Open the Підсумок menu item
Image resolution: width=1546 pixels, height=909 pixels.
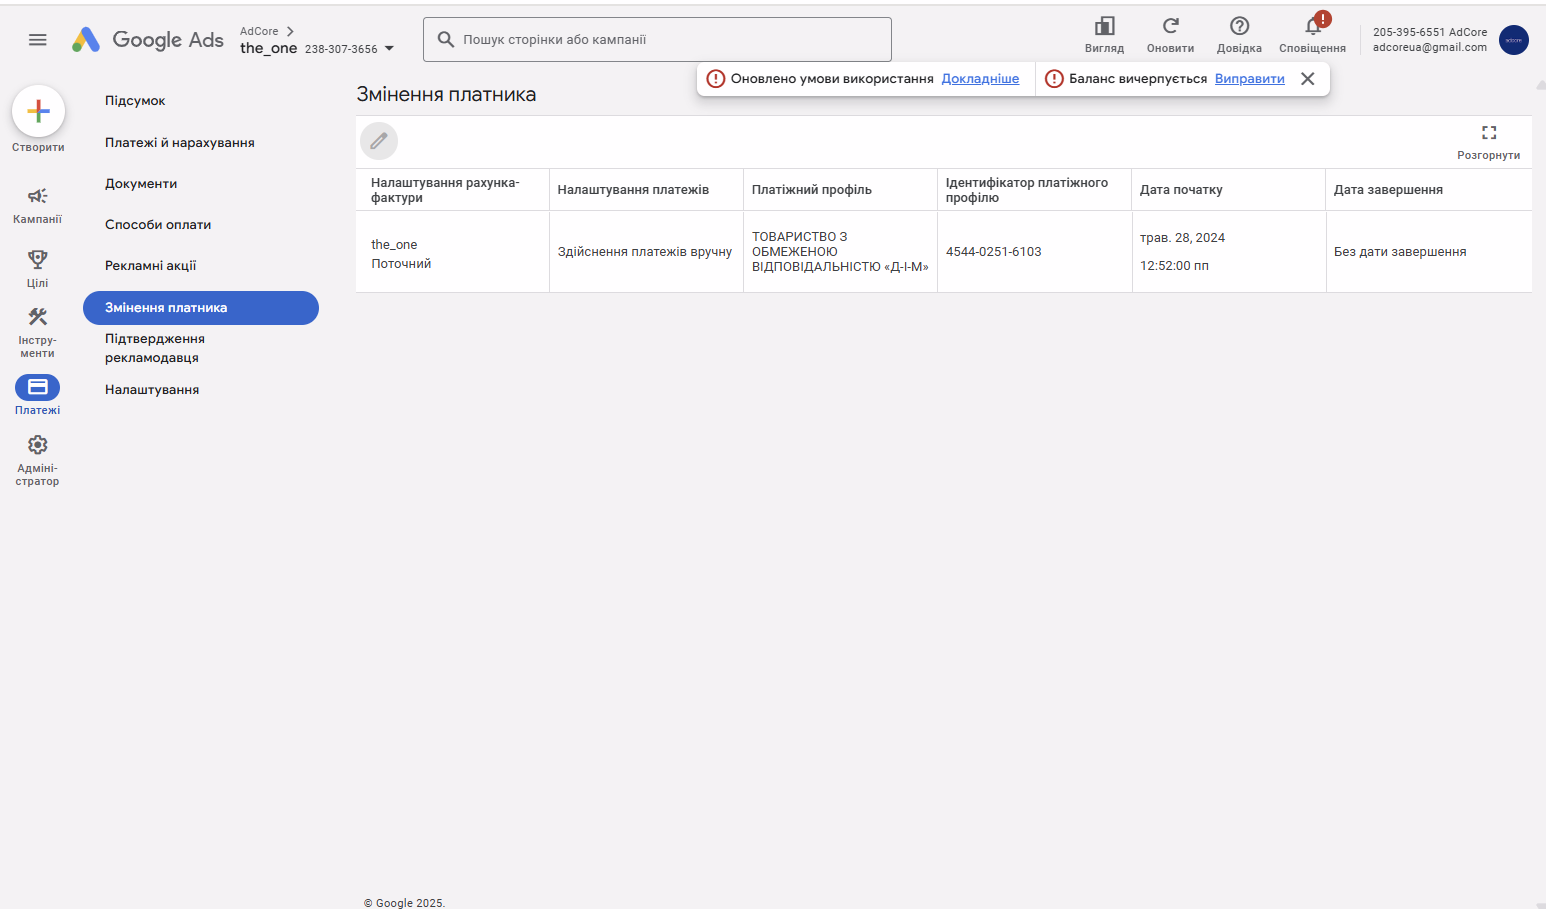coord(135,101)
